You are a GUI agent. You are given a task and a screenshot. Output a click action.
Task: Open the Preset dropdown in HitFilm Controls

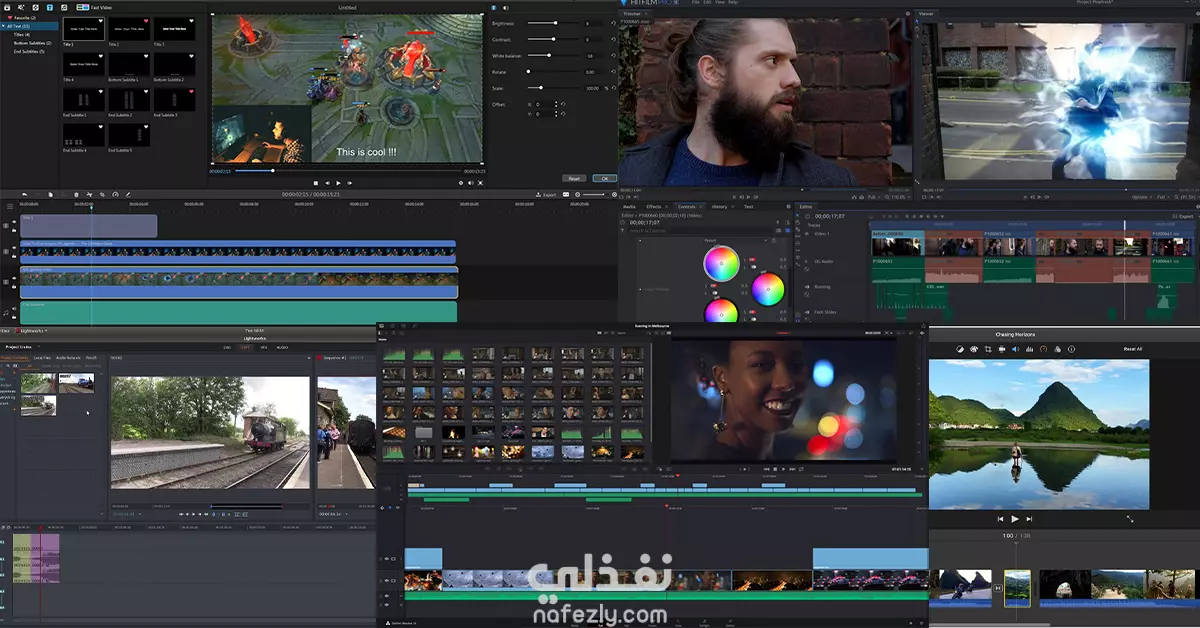[734, 240]
